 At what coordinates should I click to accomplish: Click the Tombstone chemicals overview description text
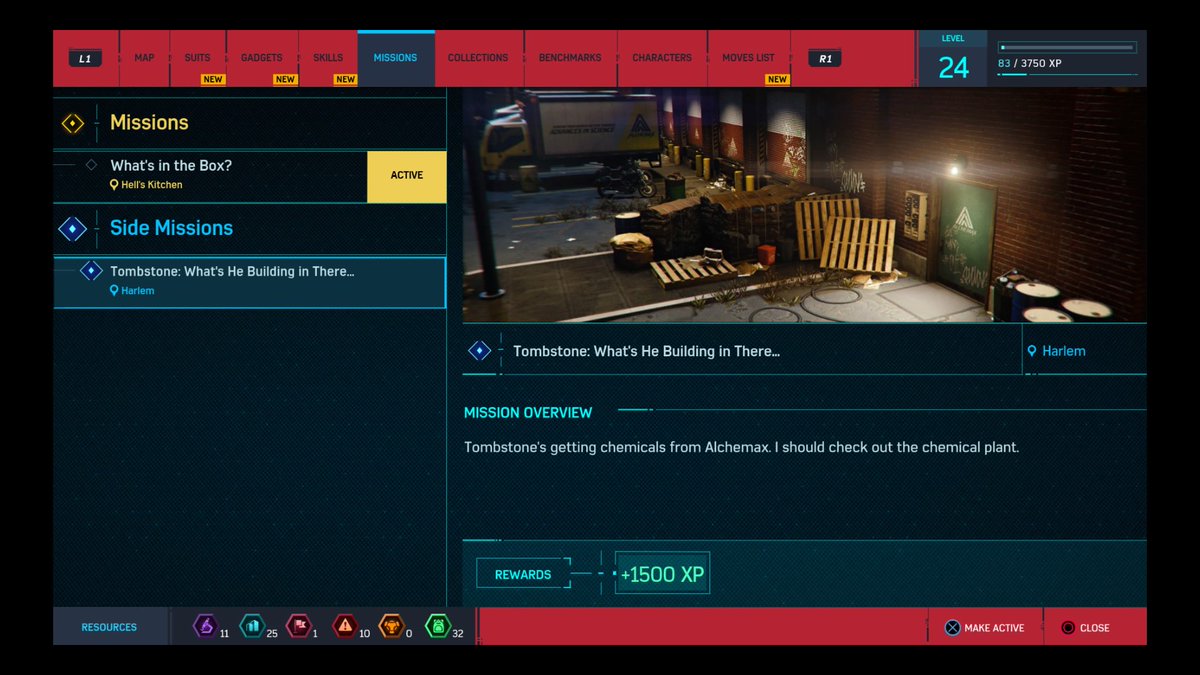click(741, 447)
